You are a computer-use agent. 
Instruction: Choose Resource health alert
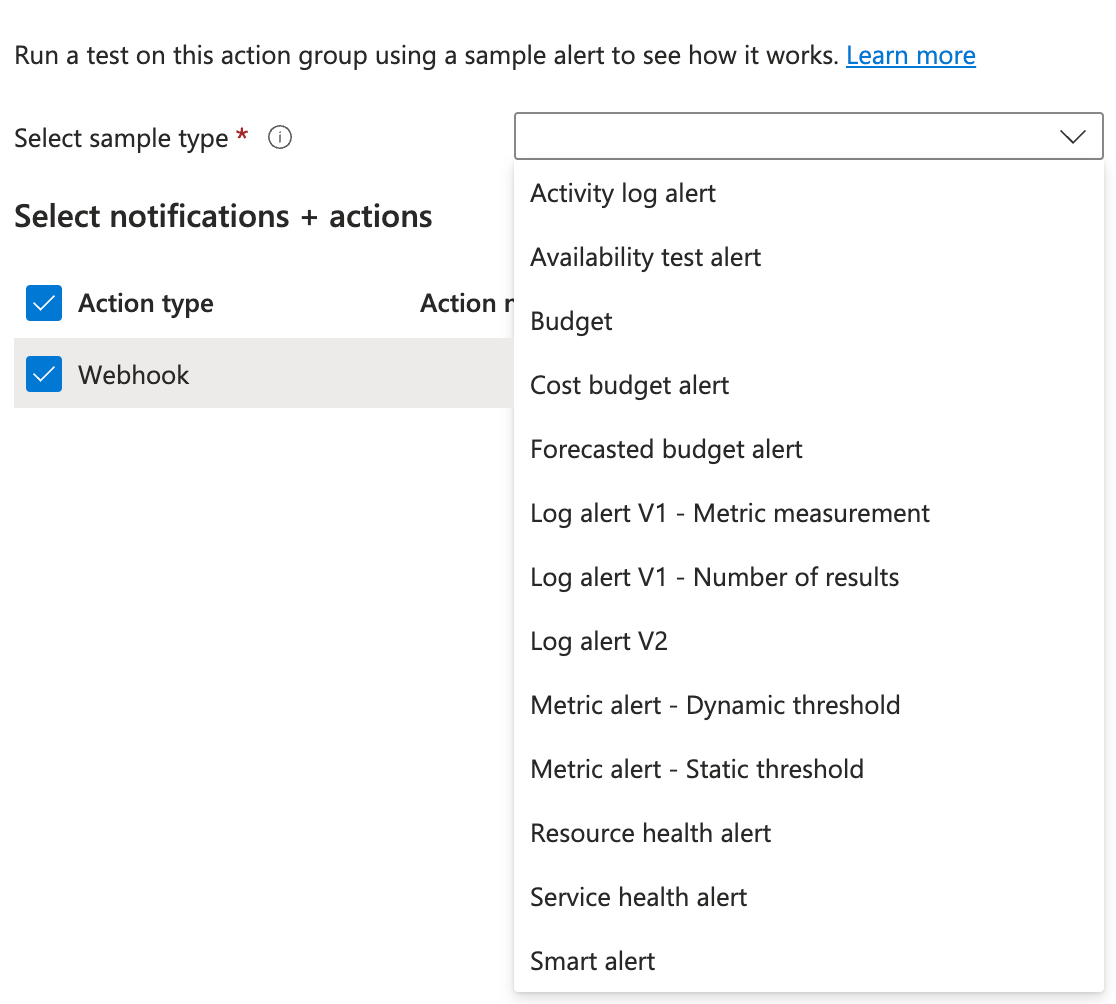[x=650, y=833]
